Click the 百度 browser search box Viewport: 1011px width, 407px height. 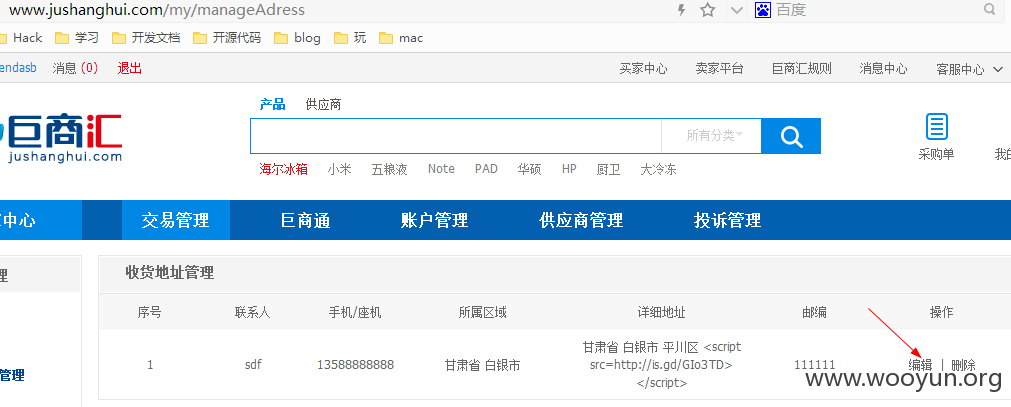click(877, 10)
